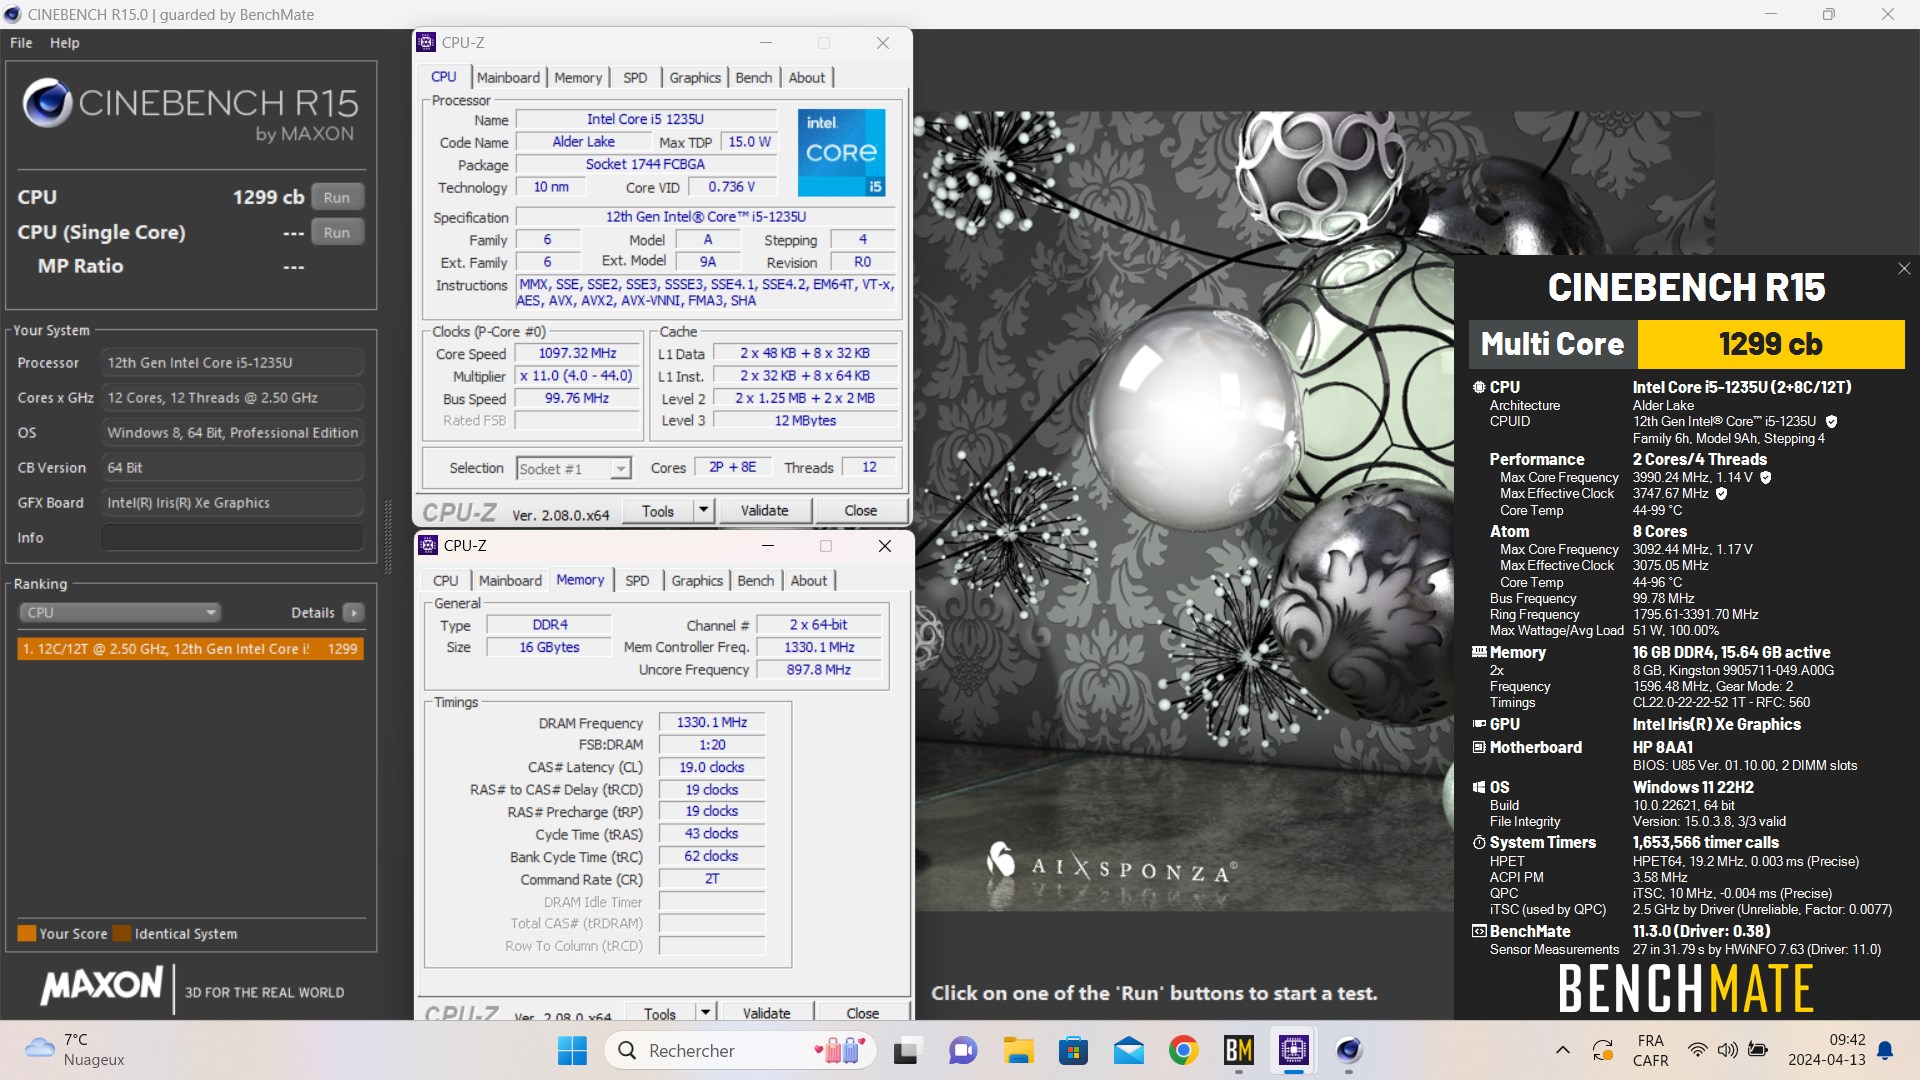The image size is (1920, 1080).
Task: Open About tab in upper CPU-Z
Action: pyautogui.click(x=807, y=77)
